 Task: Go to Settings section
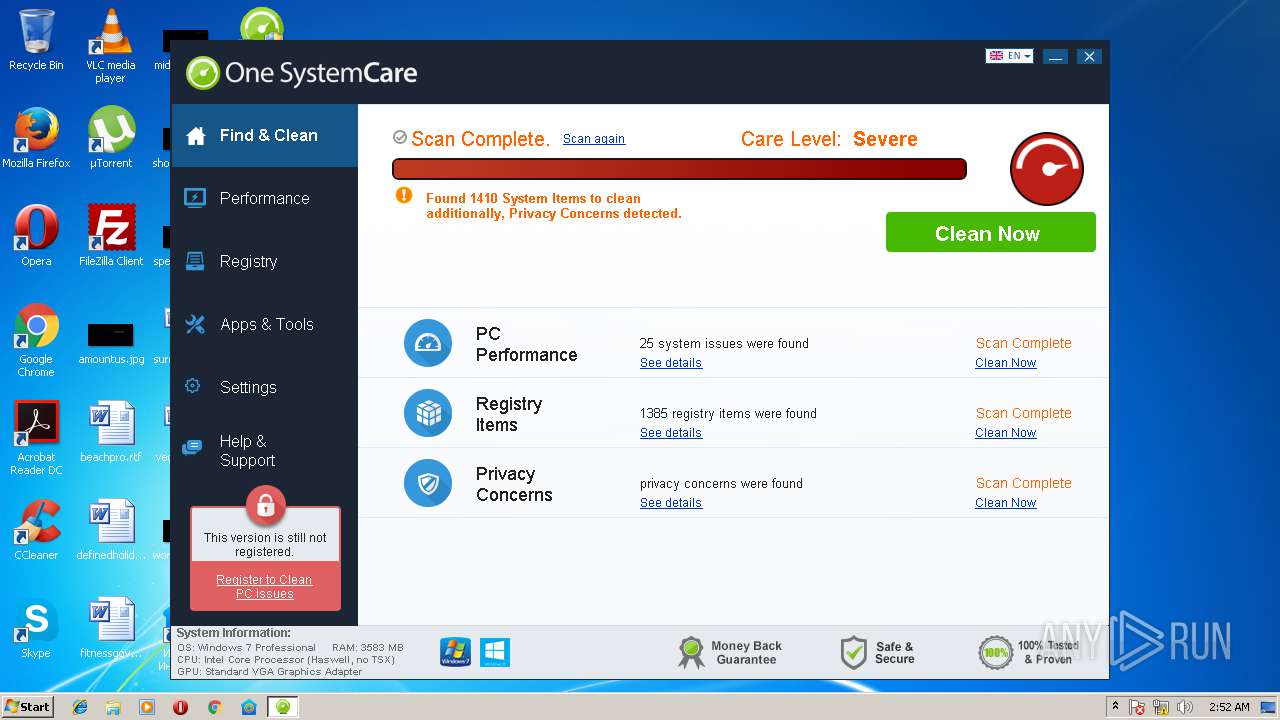pyautogui.click(x=264, y=387)
